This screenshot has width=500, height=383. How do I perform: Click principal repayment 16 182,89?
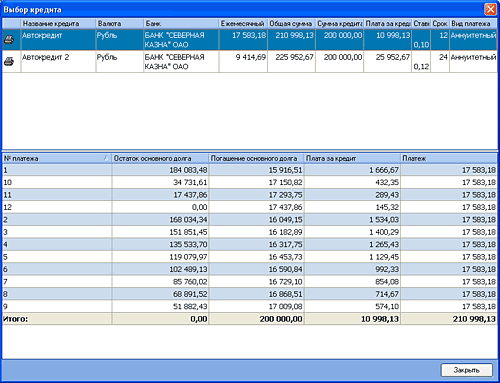(x=285, y=232)
